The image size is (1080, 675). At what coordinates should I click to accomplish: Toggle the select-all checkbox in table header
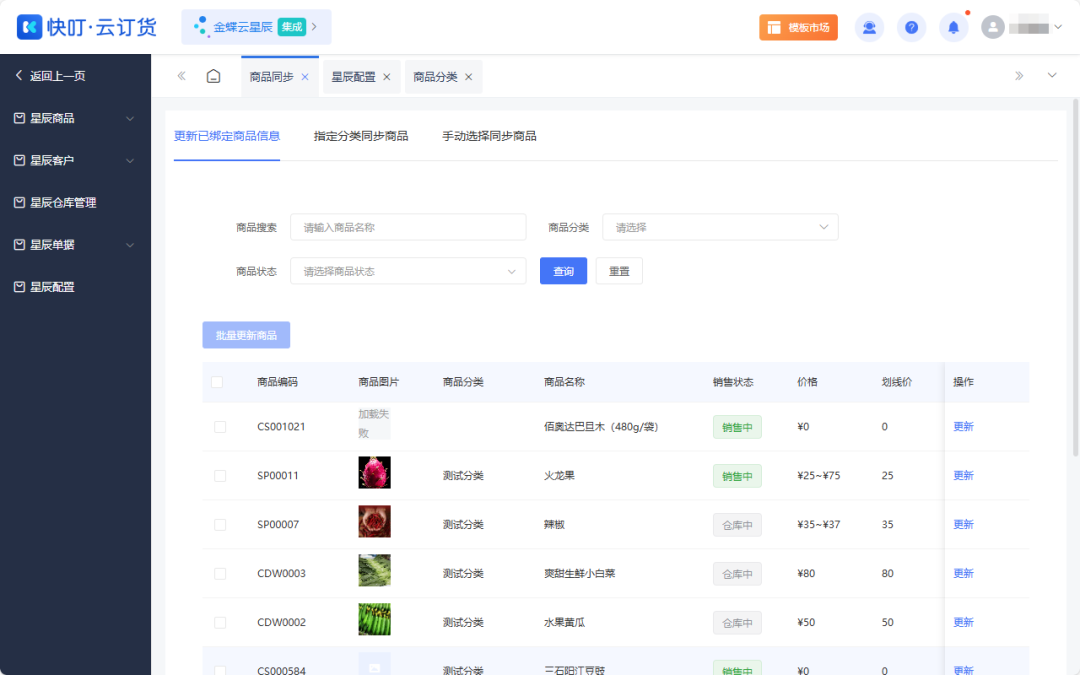coord(217,382)
